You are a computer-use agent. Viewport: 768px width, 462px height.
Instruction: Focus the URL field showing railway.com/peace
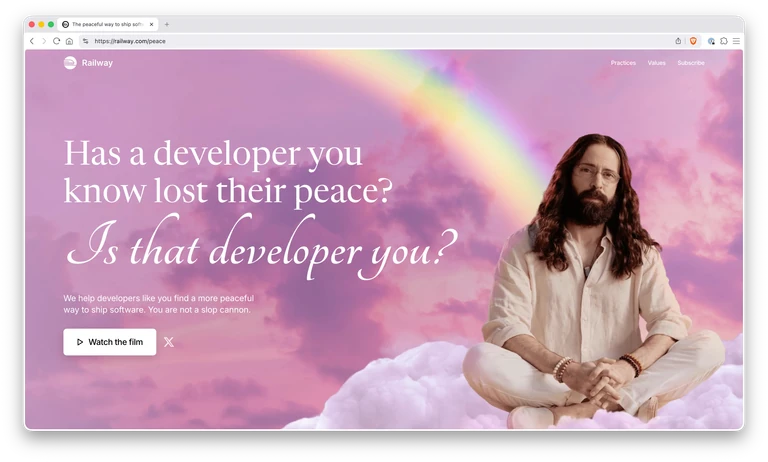pyautogui.click(x=130, y=41)
